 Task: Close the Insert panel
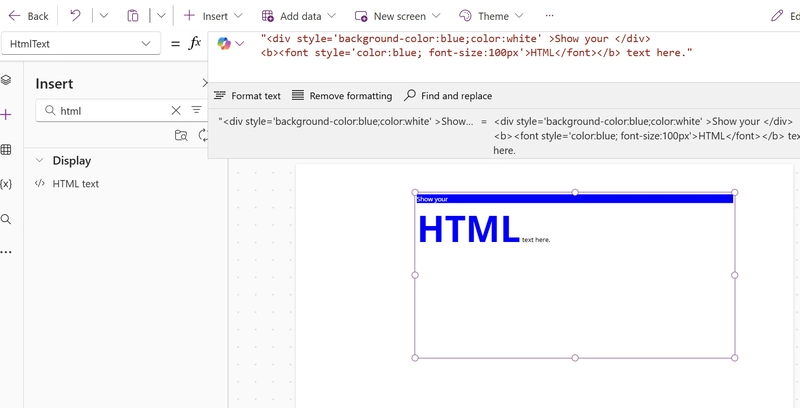pyautogui.click(x=205, y=83)
